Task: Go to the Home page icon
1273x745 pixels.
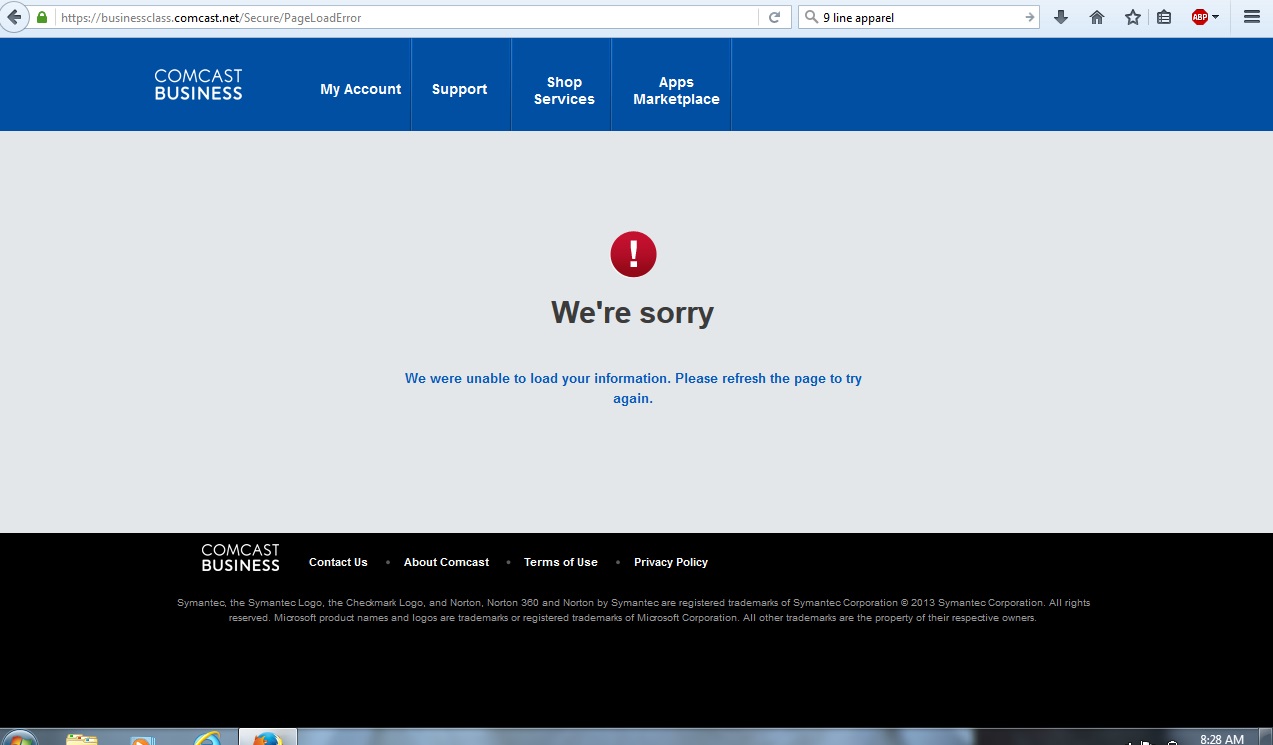Action: 1097,17
